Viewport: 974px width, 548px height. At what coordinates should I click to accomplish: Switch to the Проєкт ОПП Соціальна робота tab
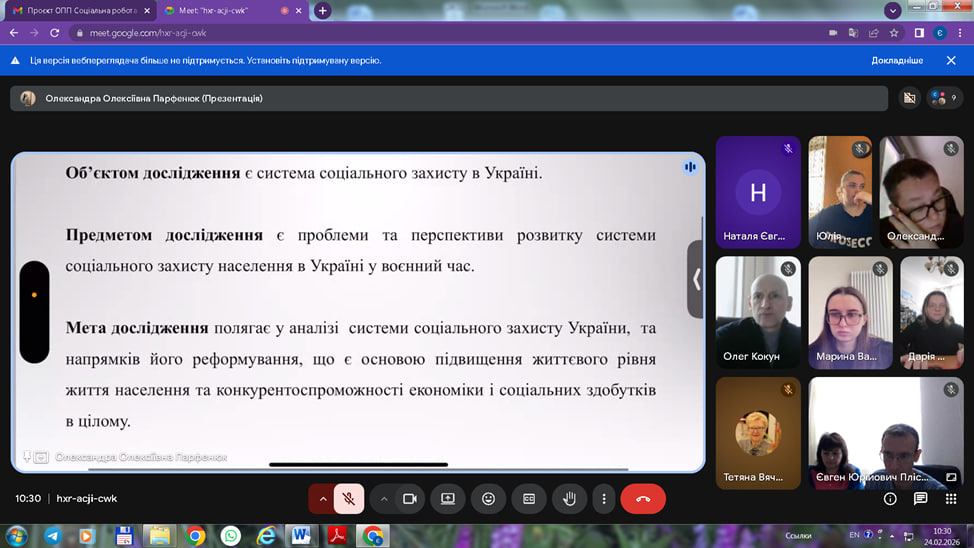(75, 10)
